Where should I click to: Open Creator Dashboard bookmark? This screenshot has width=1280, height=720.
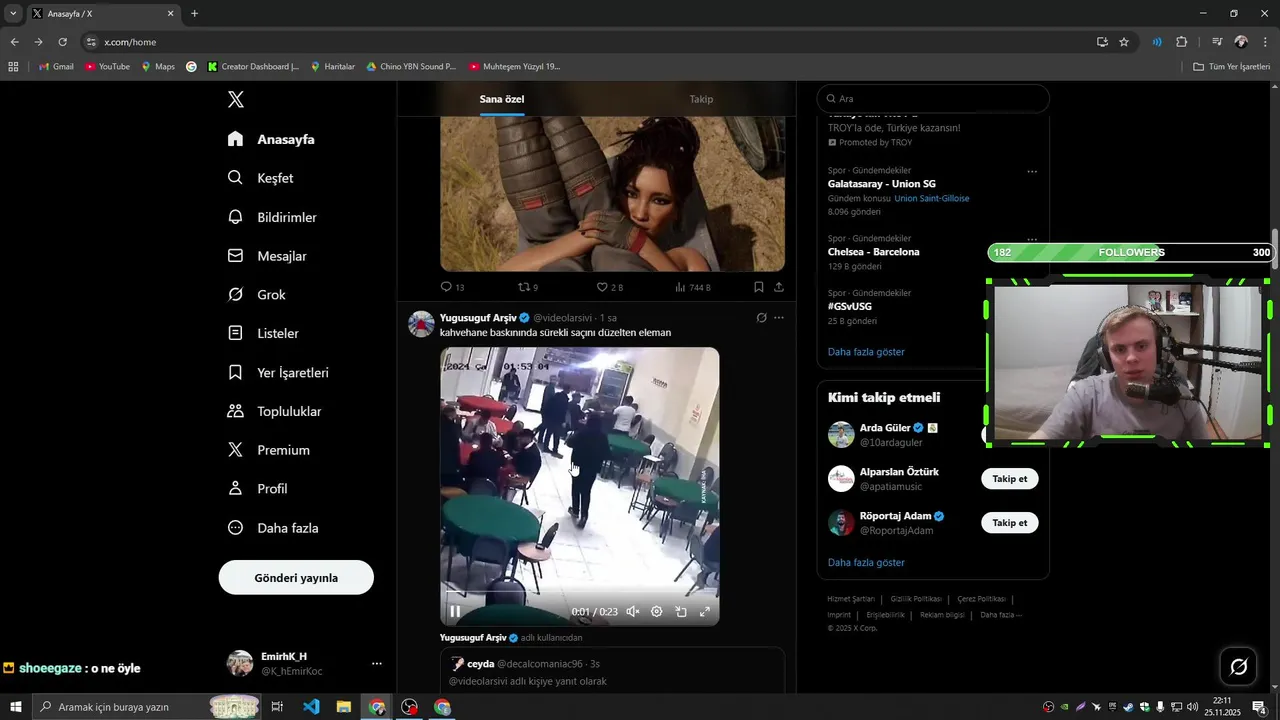(x=253, y=67)
